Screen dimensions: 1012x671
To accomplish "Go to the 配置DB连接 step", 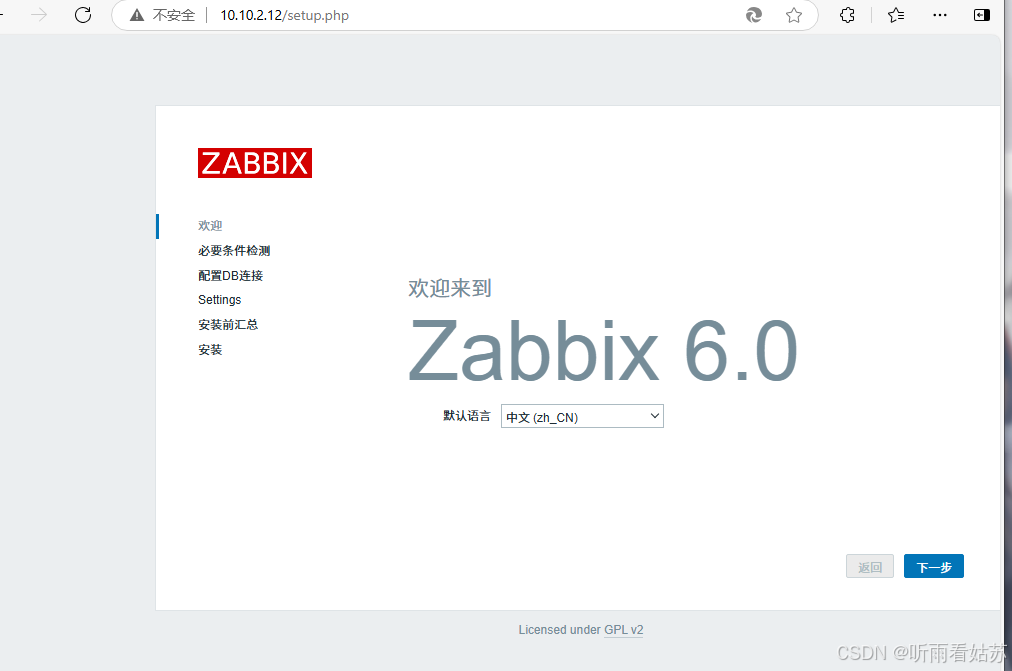I will pos(230,276).
